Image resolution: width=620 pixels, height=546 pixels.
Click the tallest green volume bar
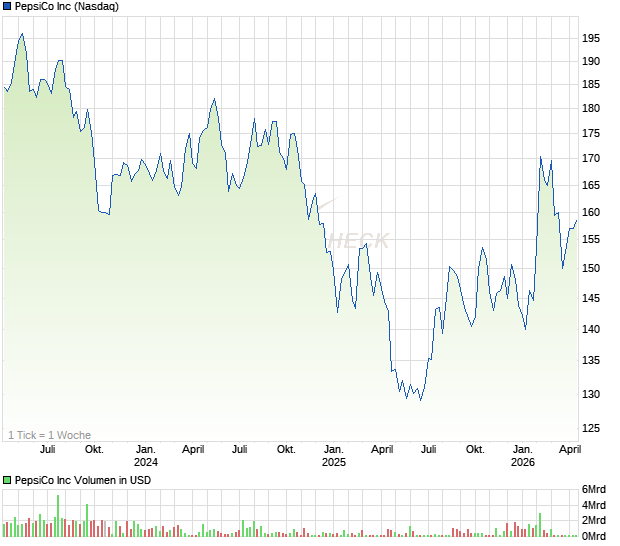(58, 516)
